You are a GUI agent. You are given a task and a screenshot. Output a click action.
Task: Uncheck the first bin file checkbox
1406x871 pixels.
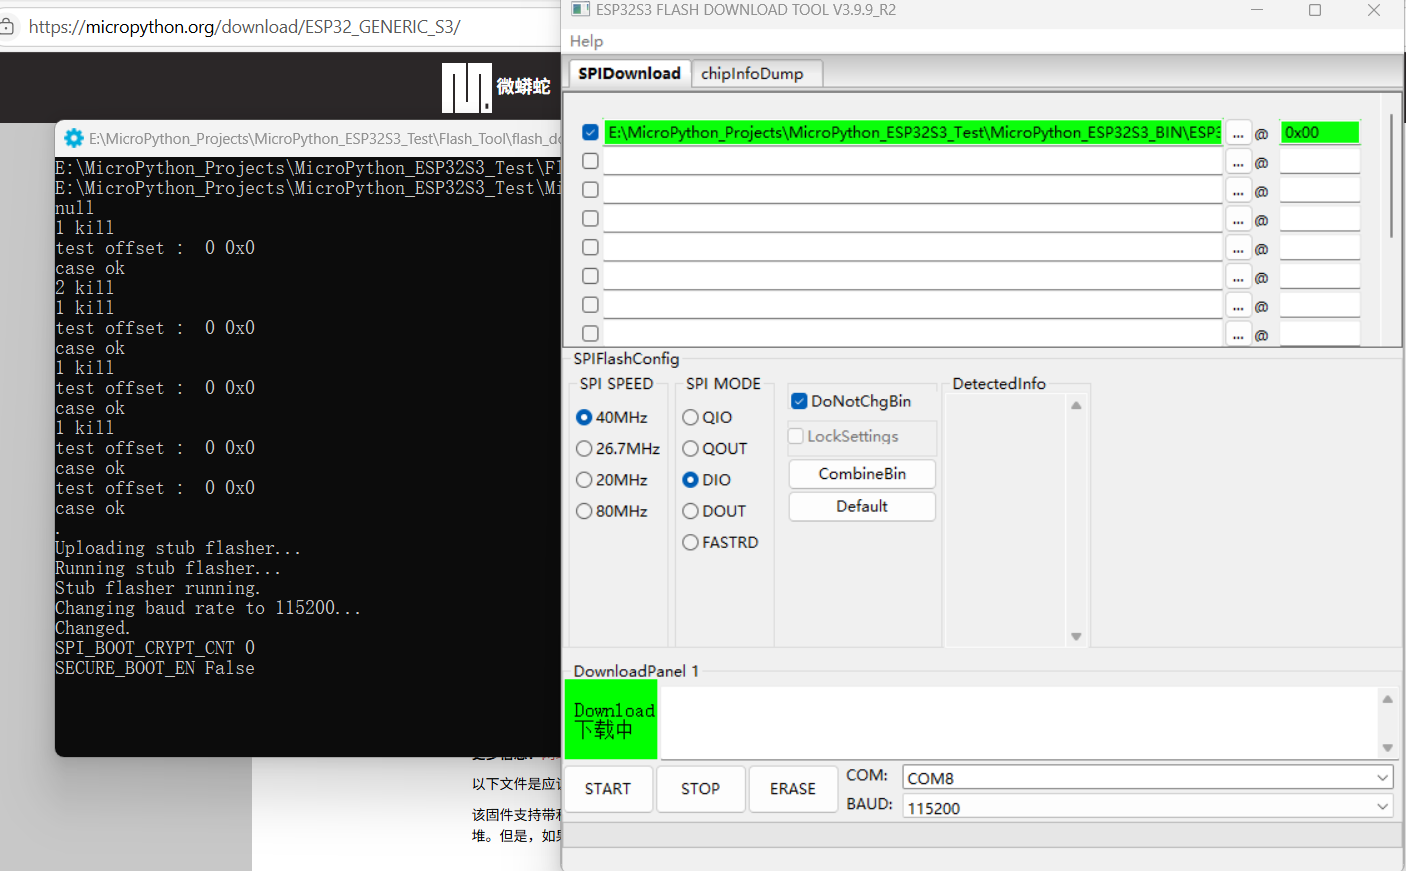(590, 132)
